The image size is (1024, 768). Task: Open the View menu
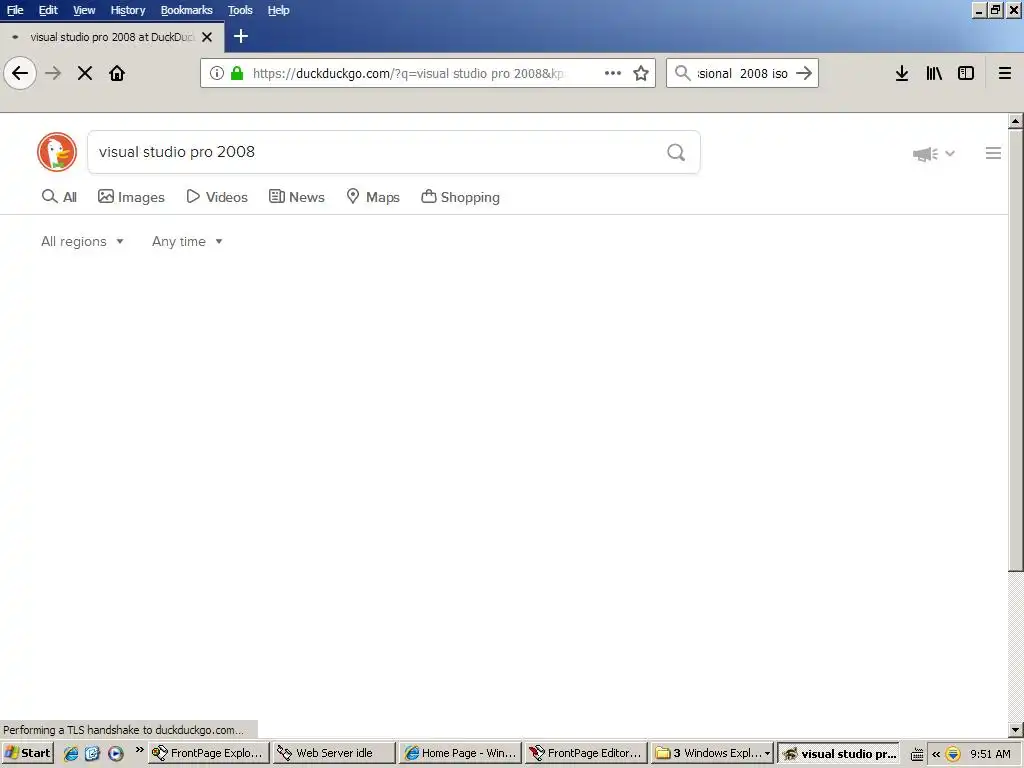(x=84, y=10)
